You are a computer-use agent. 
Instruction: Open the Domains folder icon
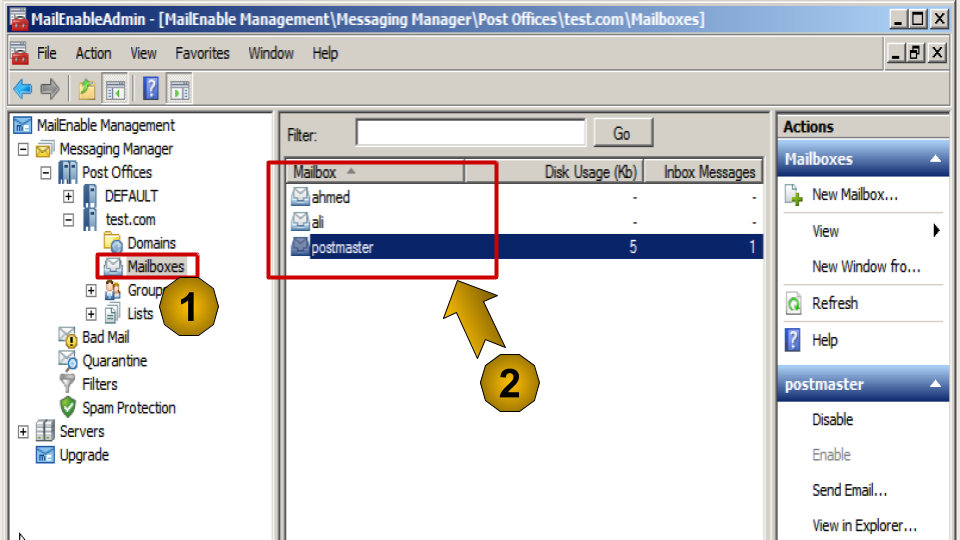coord(113,242)
